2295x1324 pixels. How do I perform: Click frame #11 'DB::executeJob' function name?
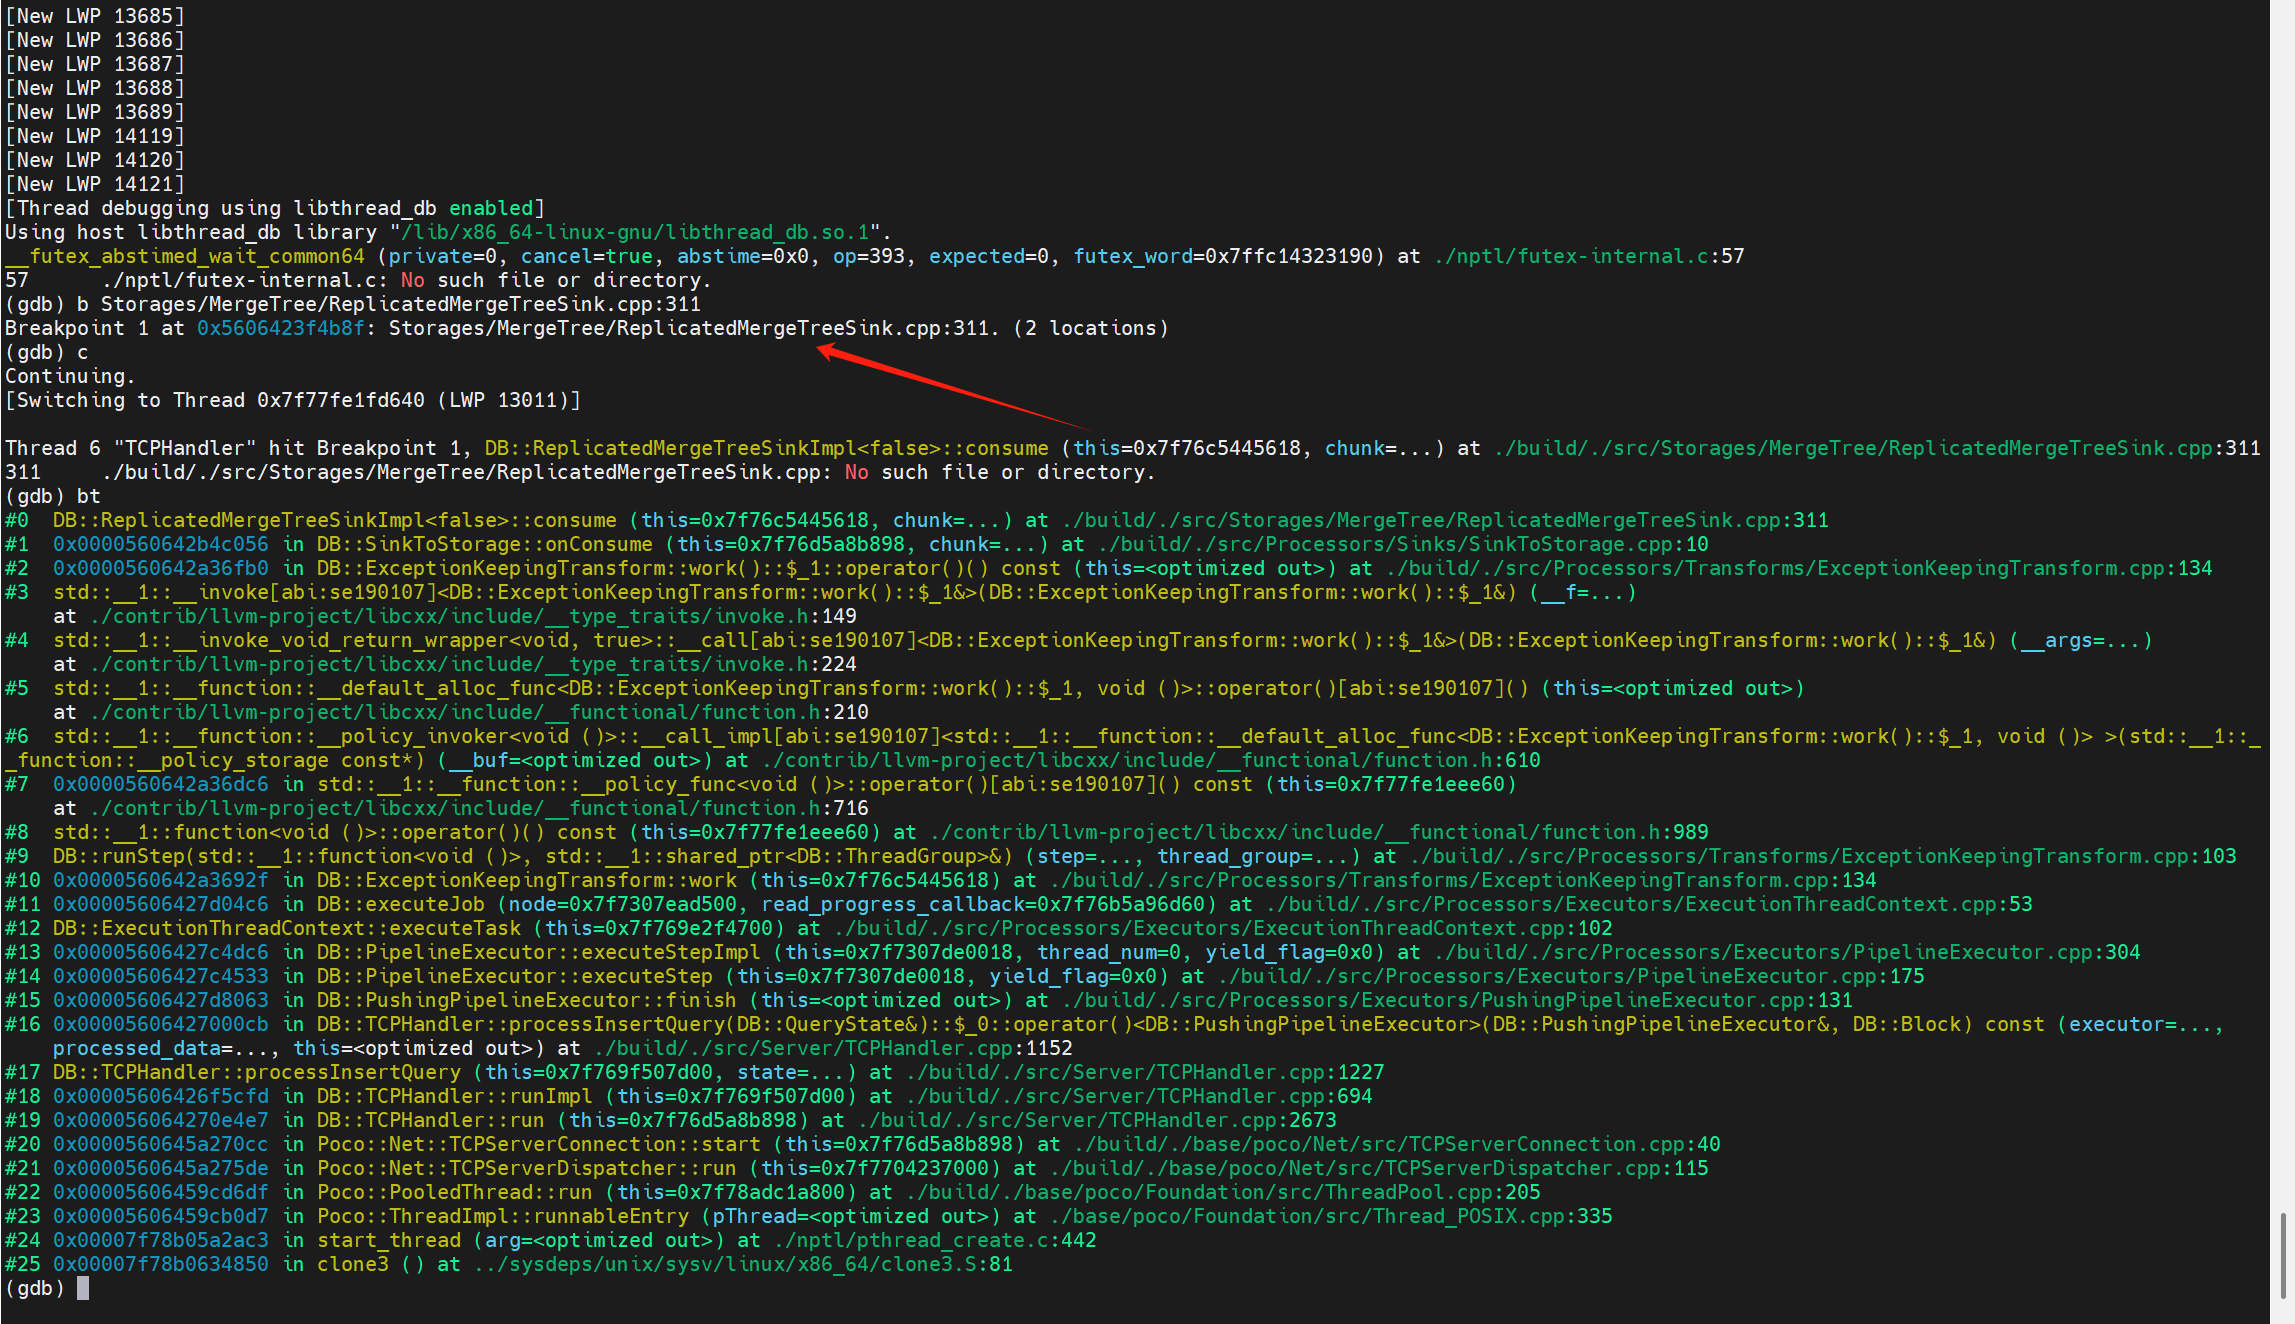click(401, 904)
